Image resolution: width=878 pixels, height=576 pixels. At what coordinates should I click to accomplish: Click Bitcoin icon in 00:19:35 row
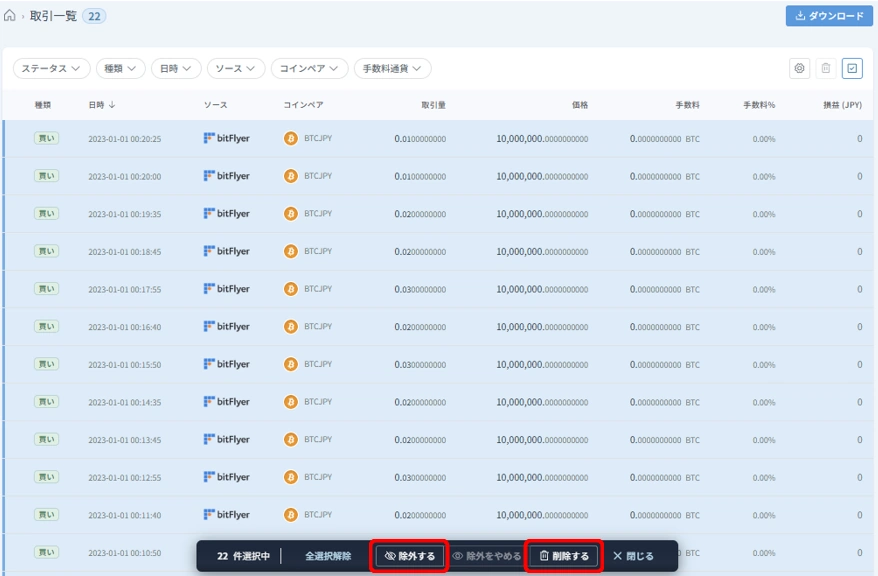click(x=291, y=214)
